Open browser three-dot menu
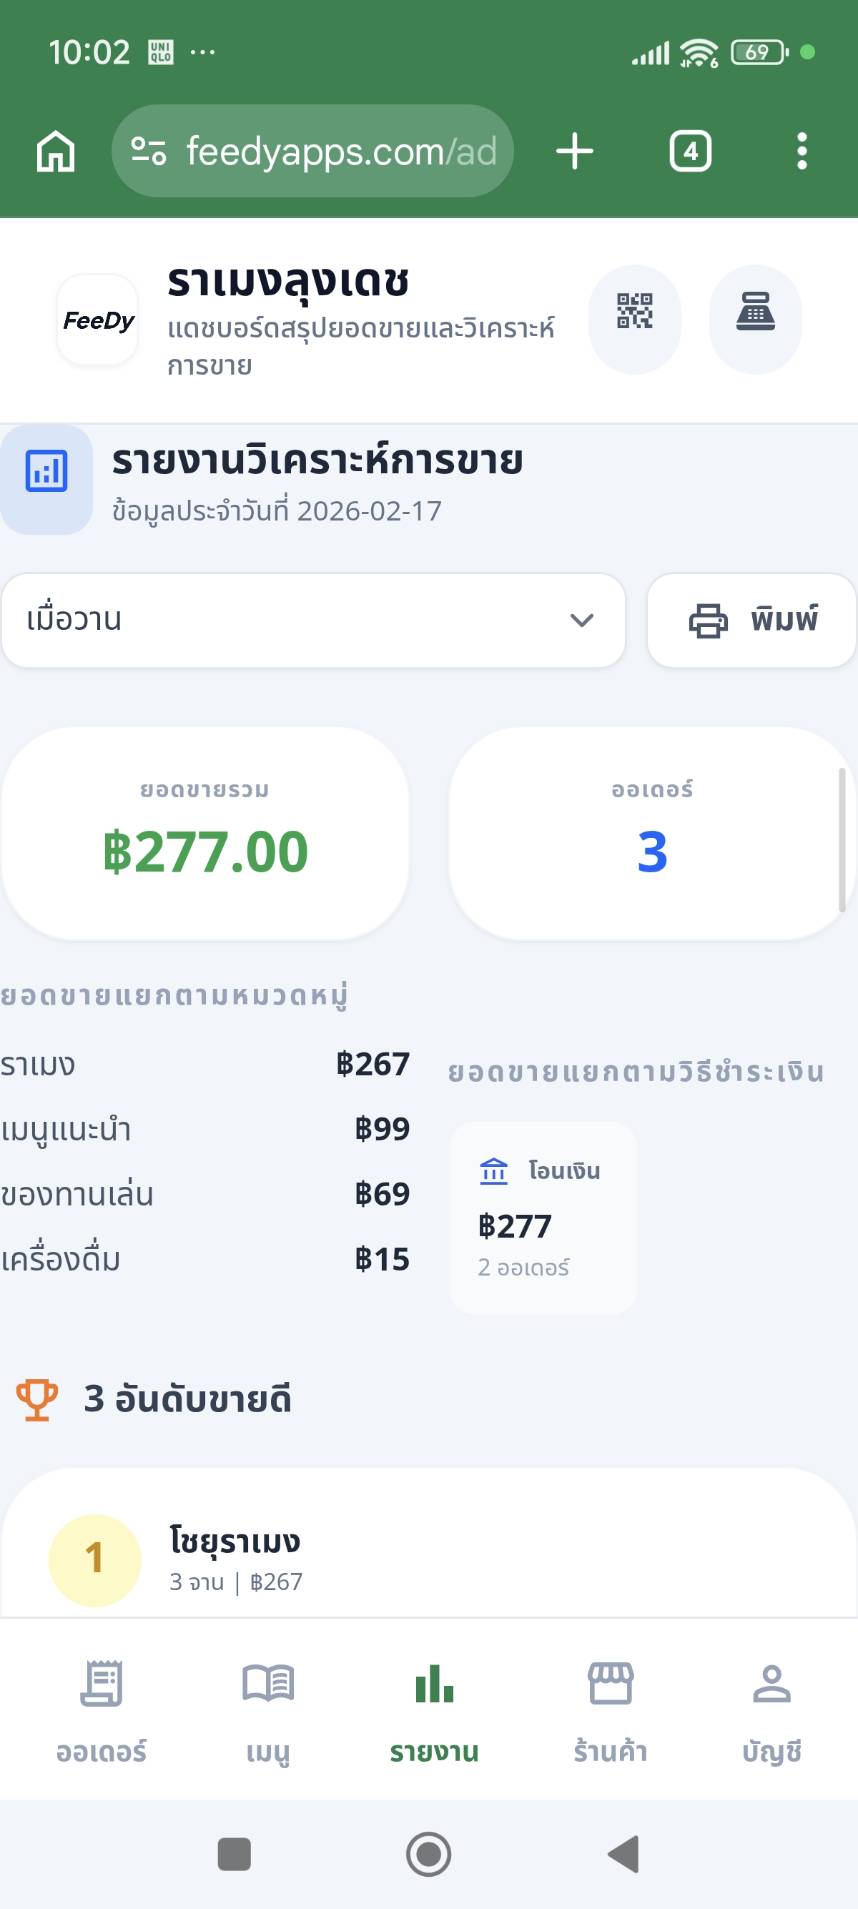 click(801, 152)
